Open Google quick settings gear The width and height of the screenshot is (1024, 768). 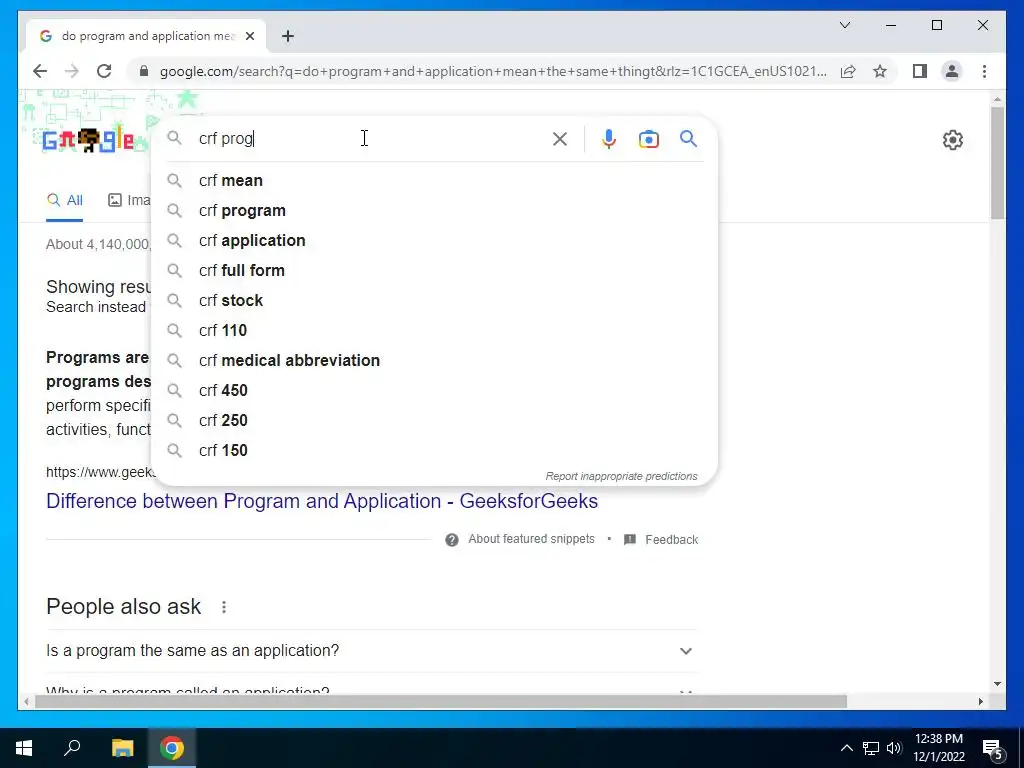click(x=953, y=140)
